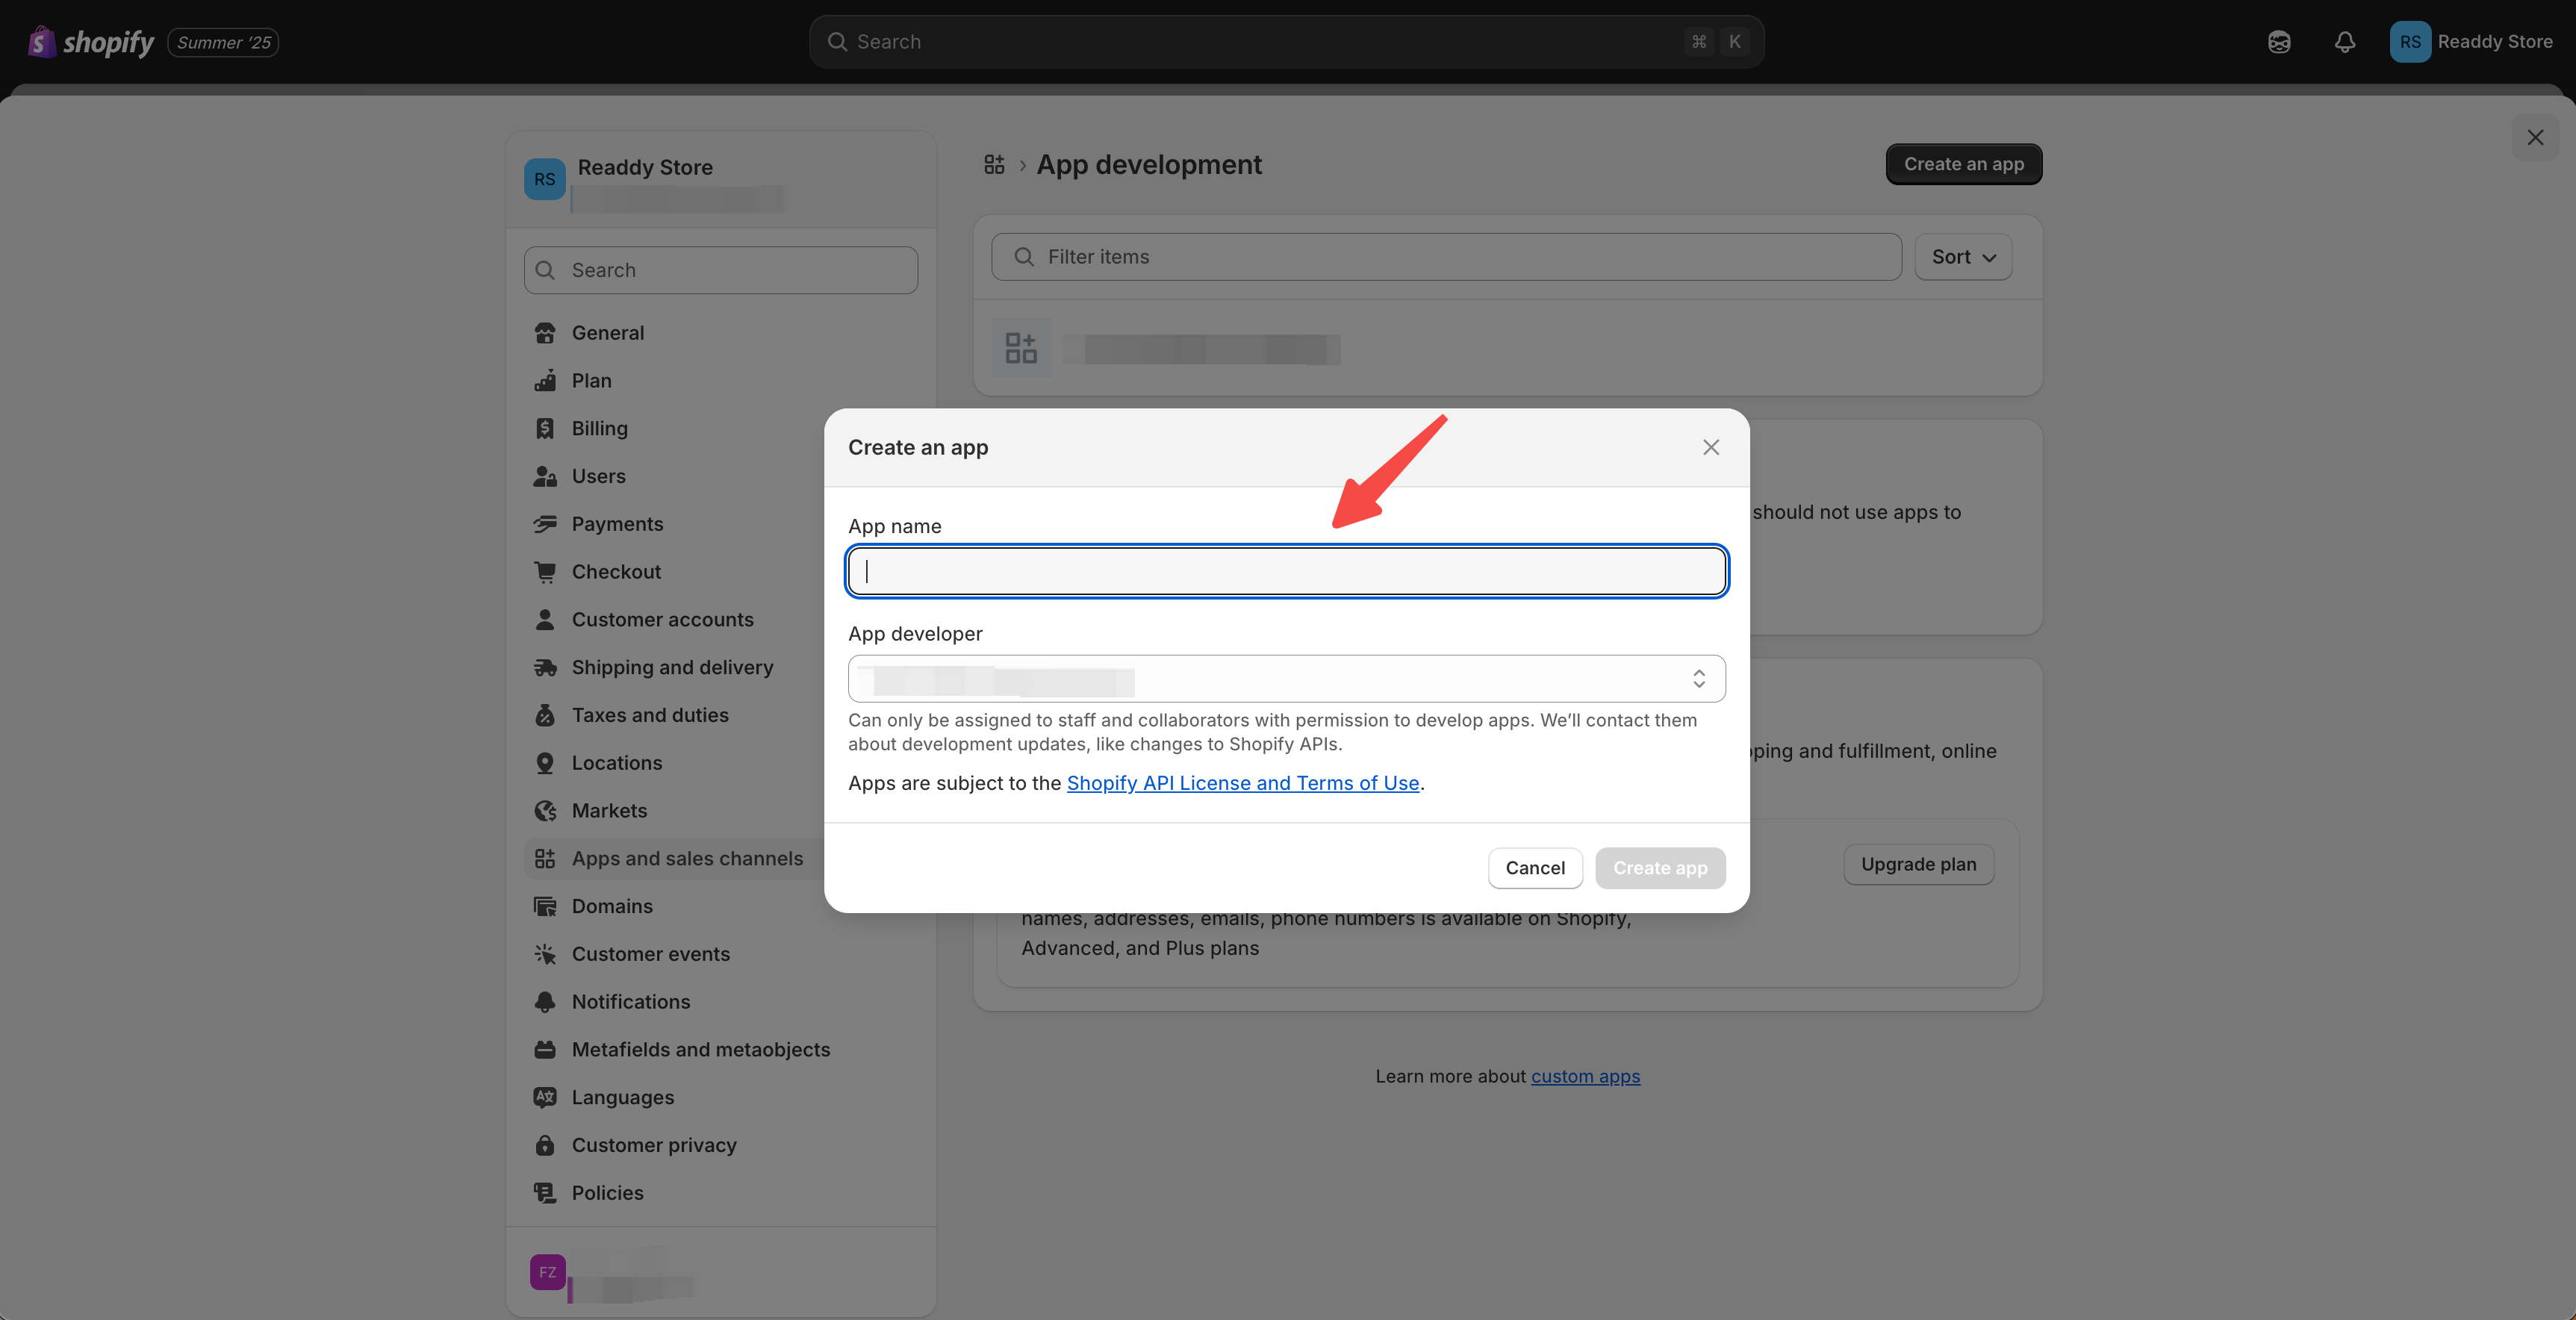Click the Billing receipt icon in sidebar
This screenshot has height=1320, width=2576.
(545, 429)
